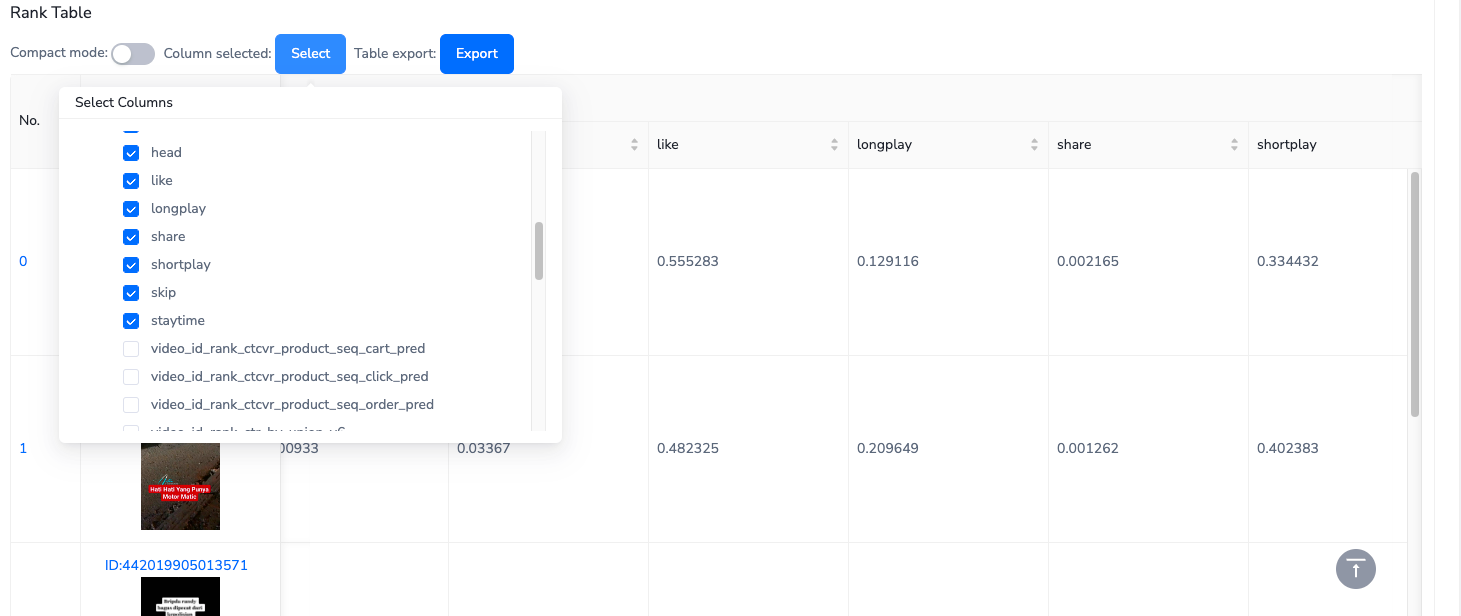
Task: Uncheck the longplay column checkbox
Action: click(x=131, y=209)
